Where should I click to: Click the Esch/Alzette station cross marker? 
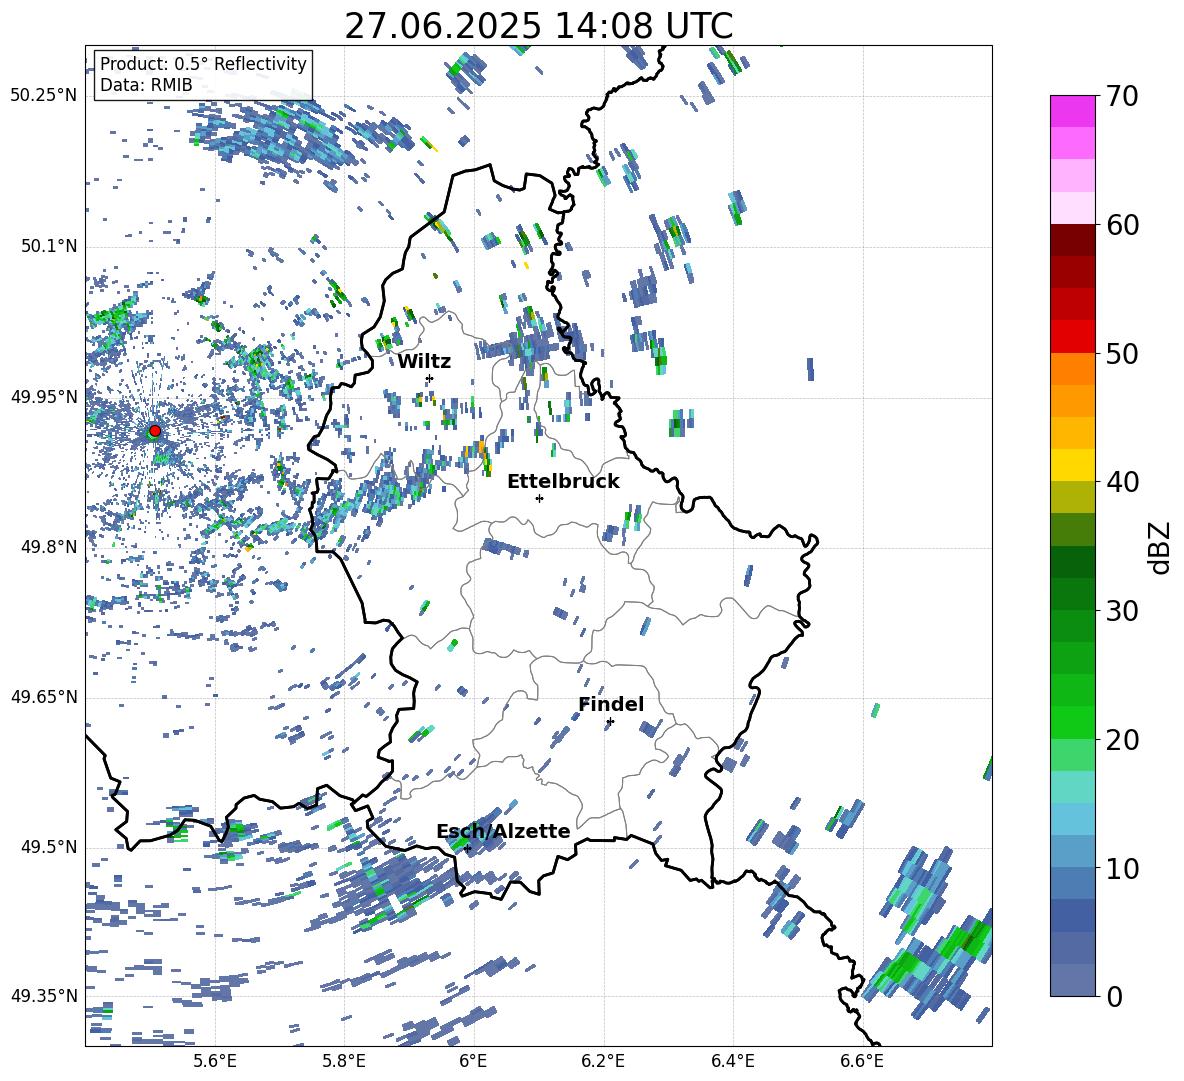tap(467, 848)
